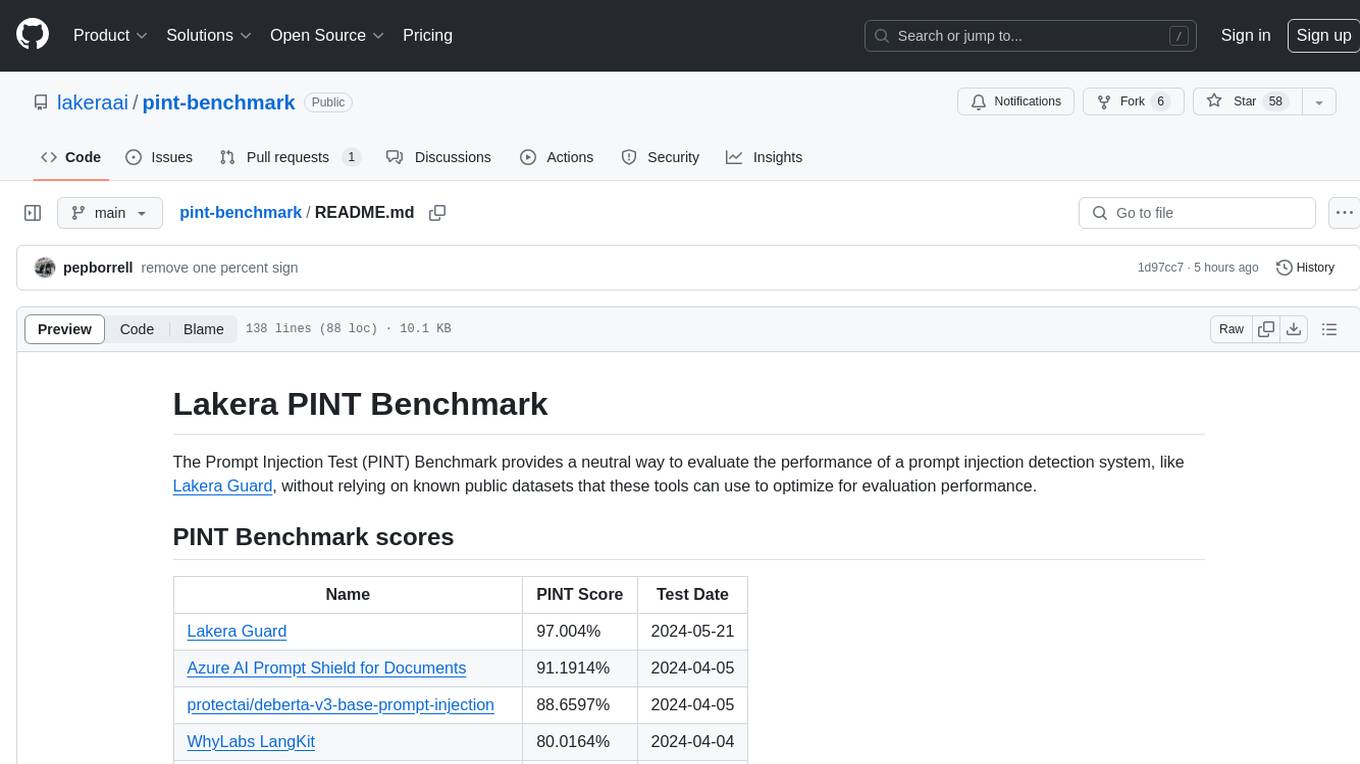Expand the Solutions menu

[x=209, y=35]
